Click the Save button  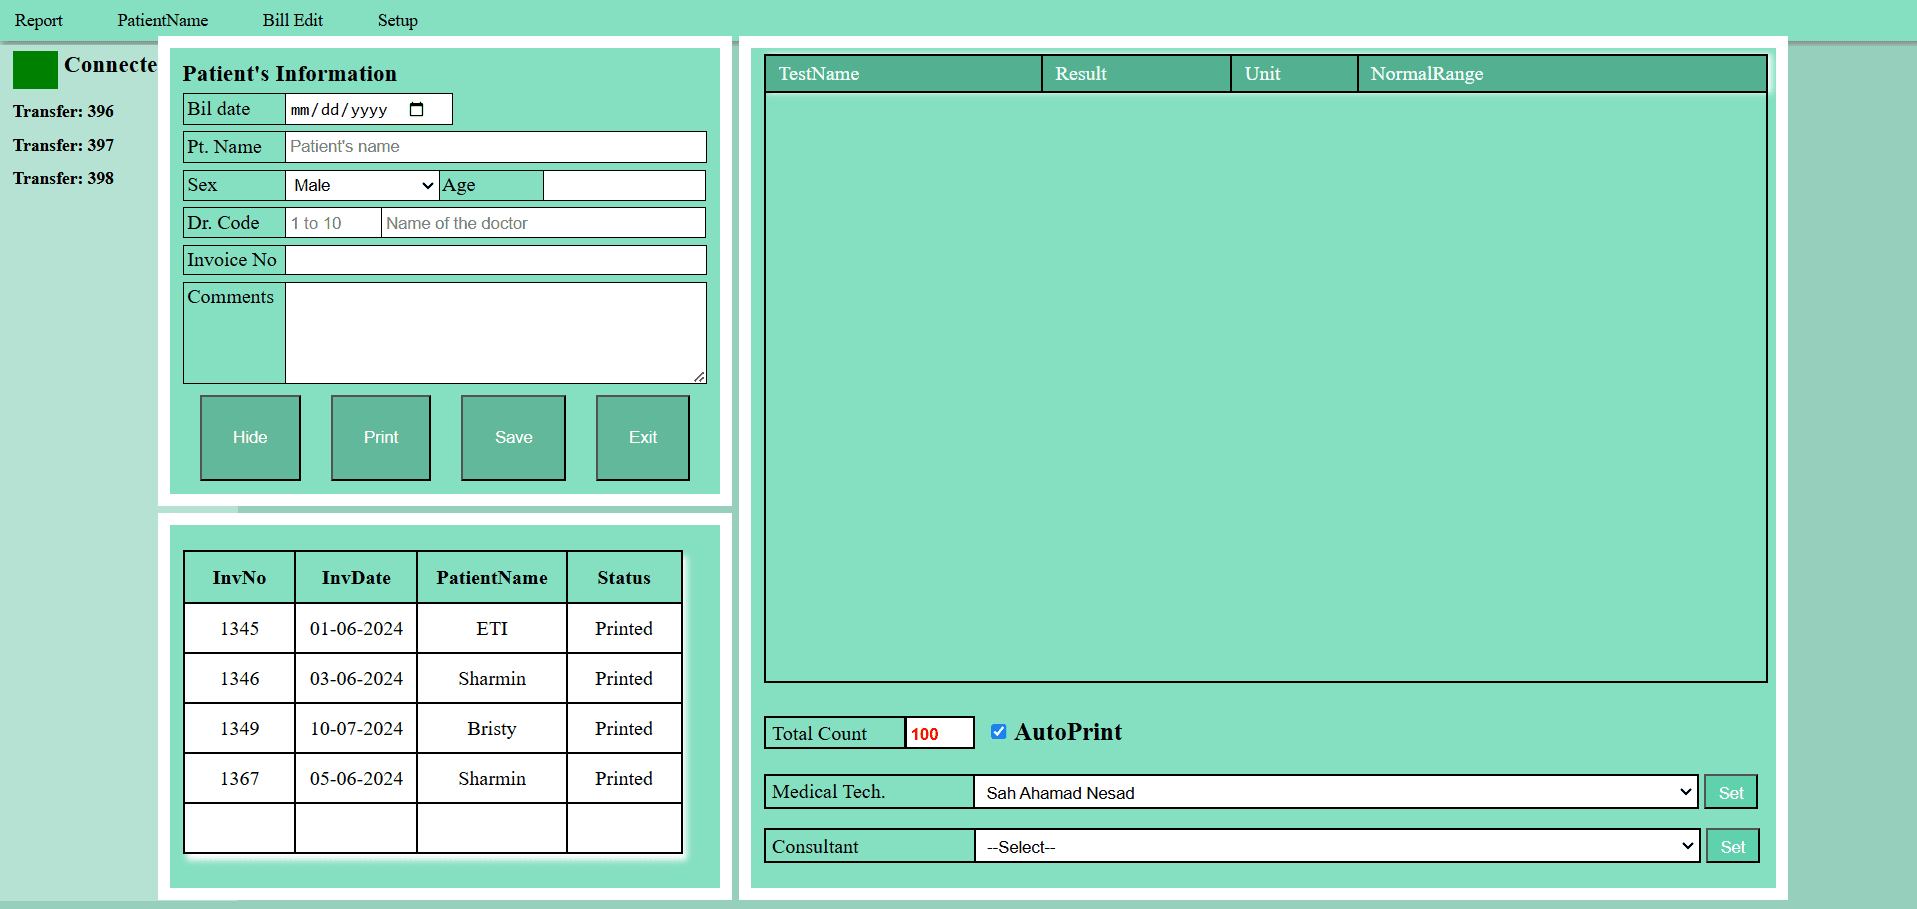pos(513,437)
